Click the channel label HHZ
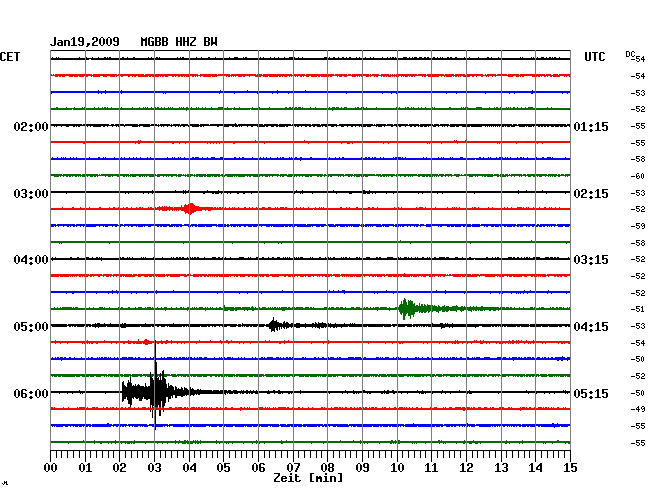Screen dimensions: 650x494 pos(186,42)
